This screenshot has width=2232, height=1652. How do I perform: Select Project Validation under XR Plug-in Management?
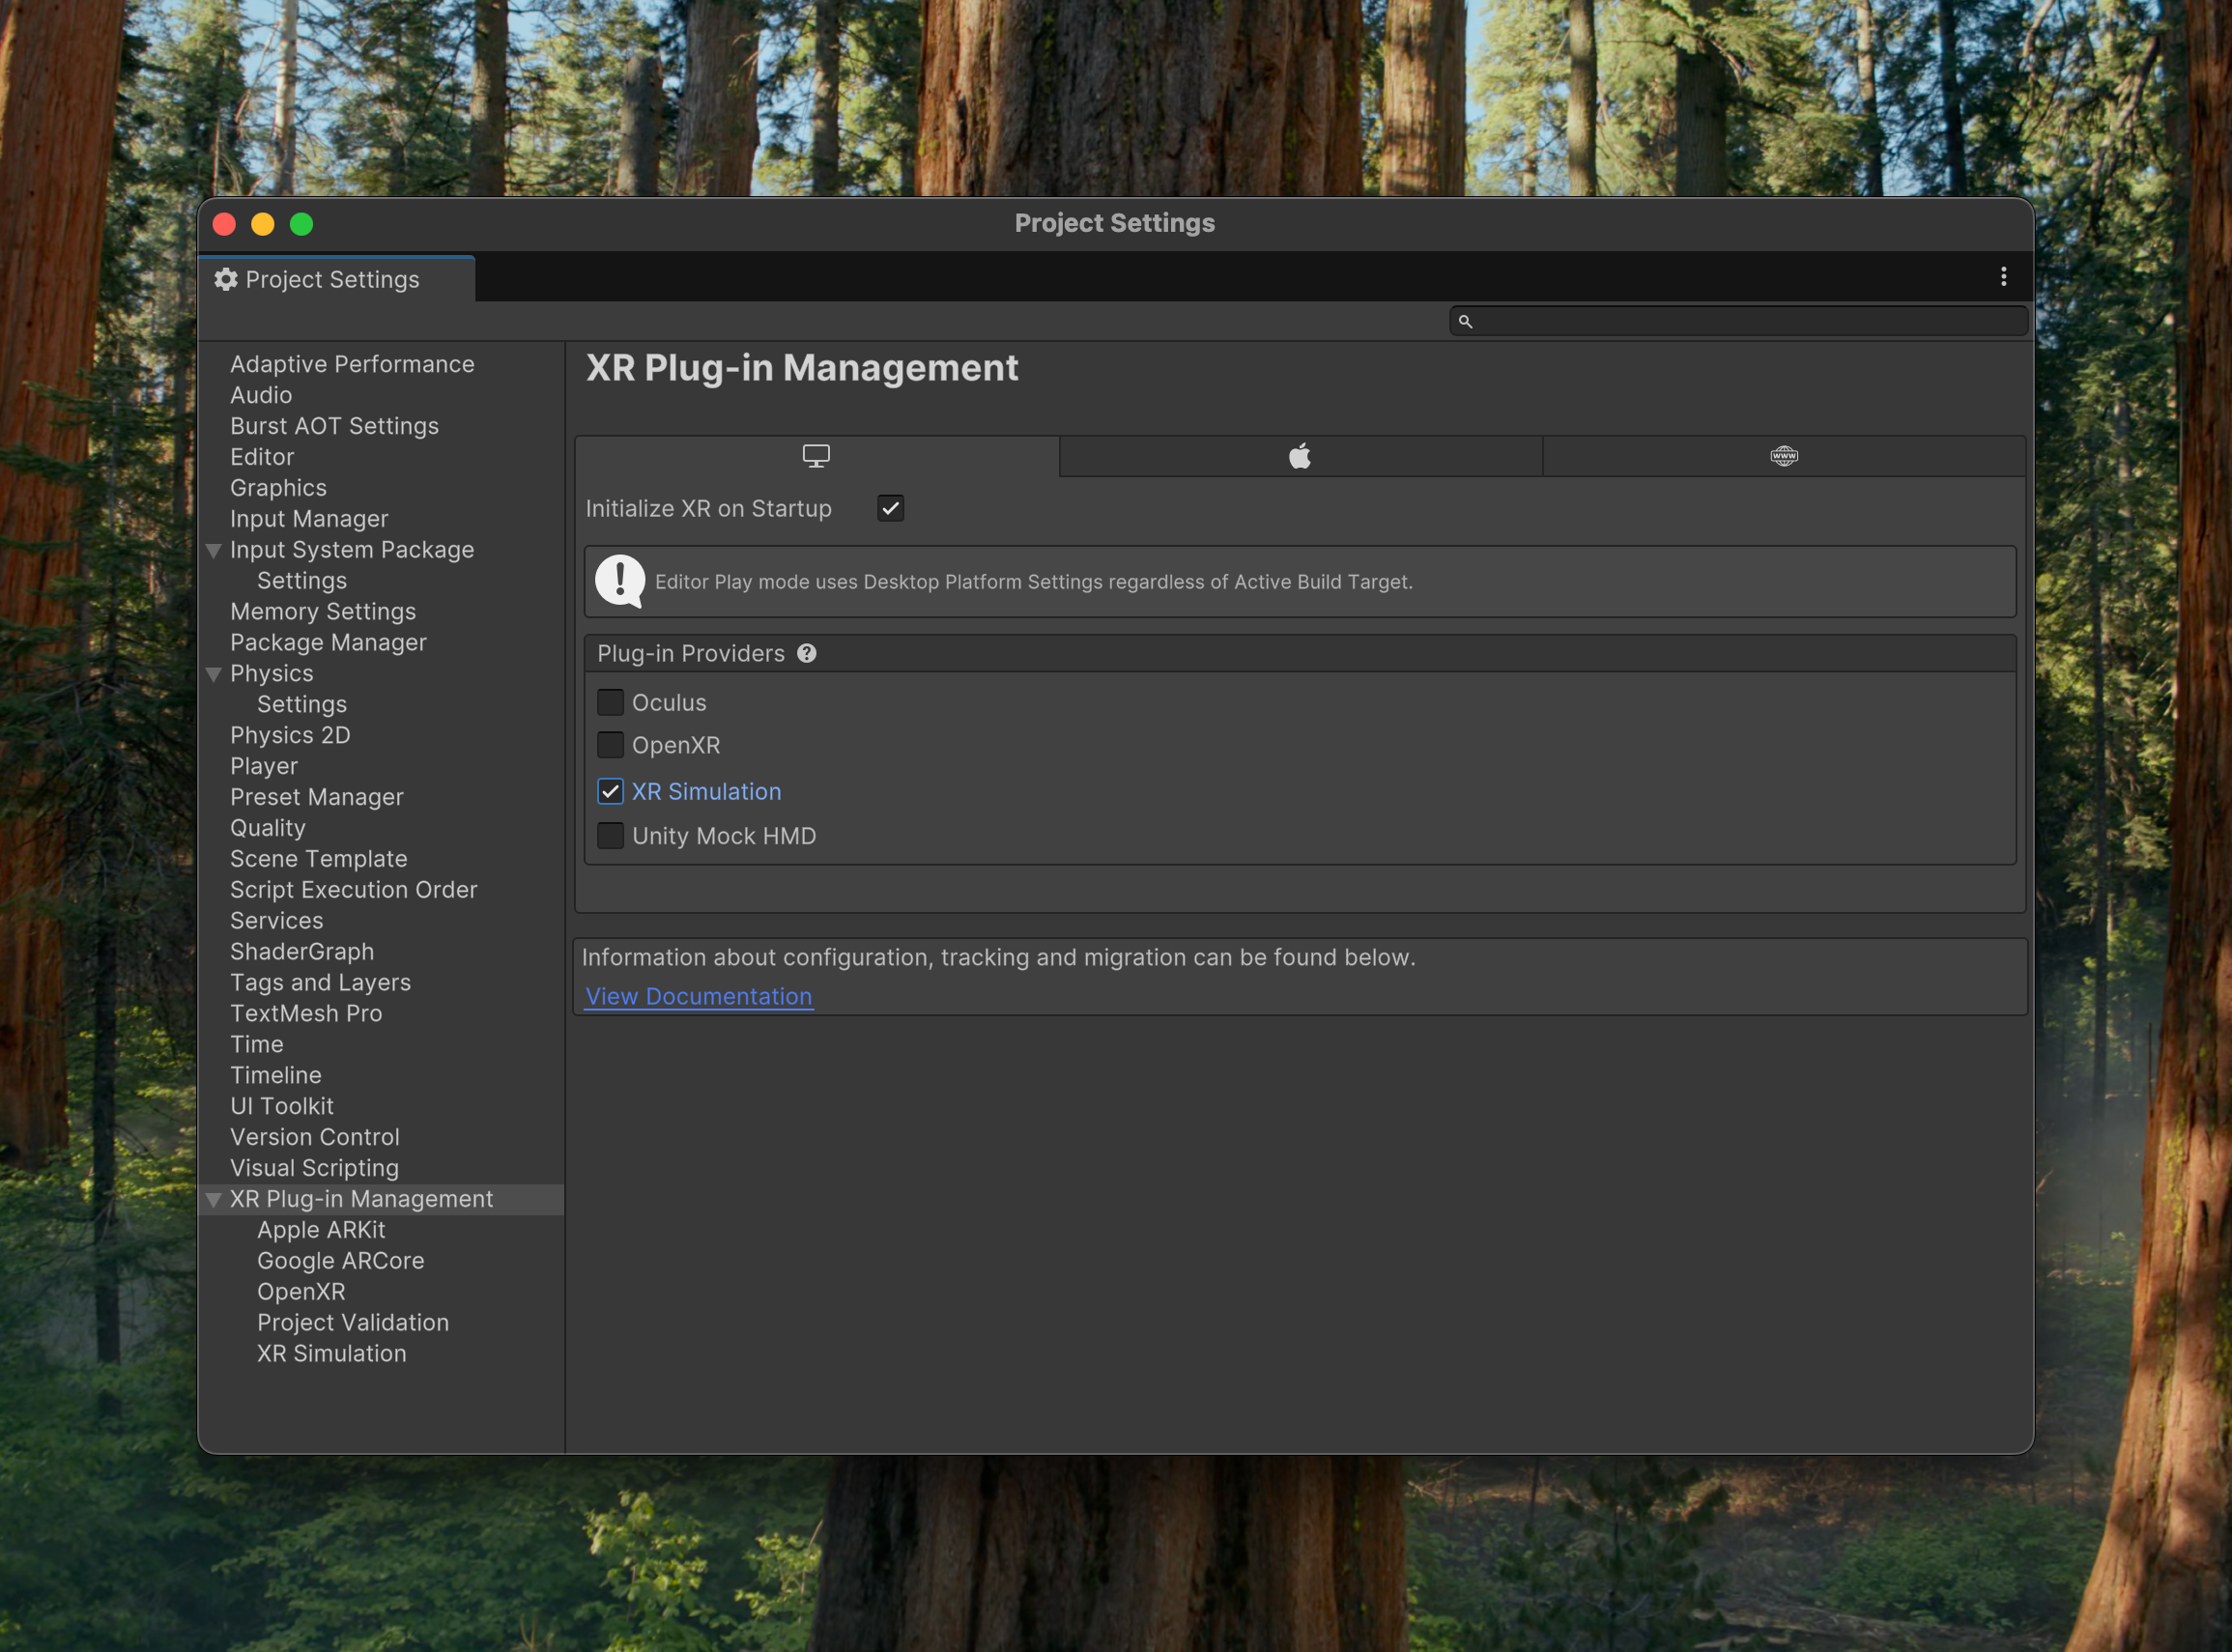352,1322
